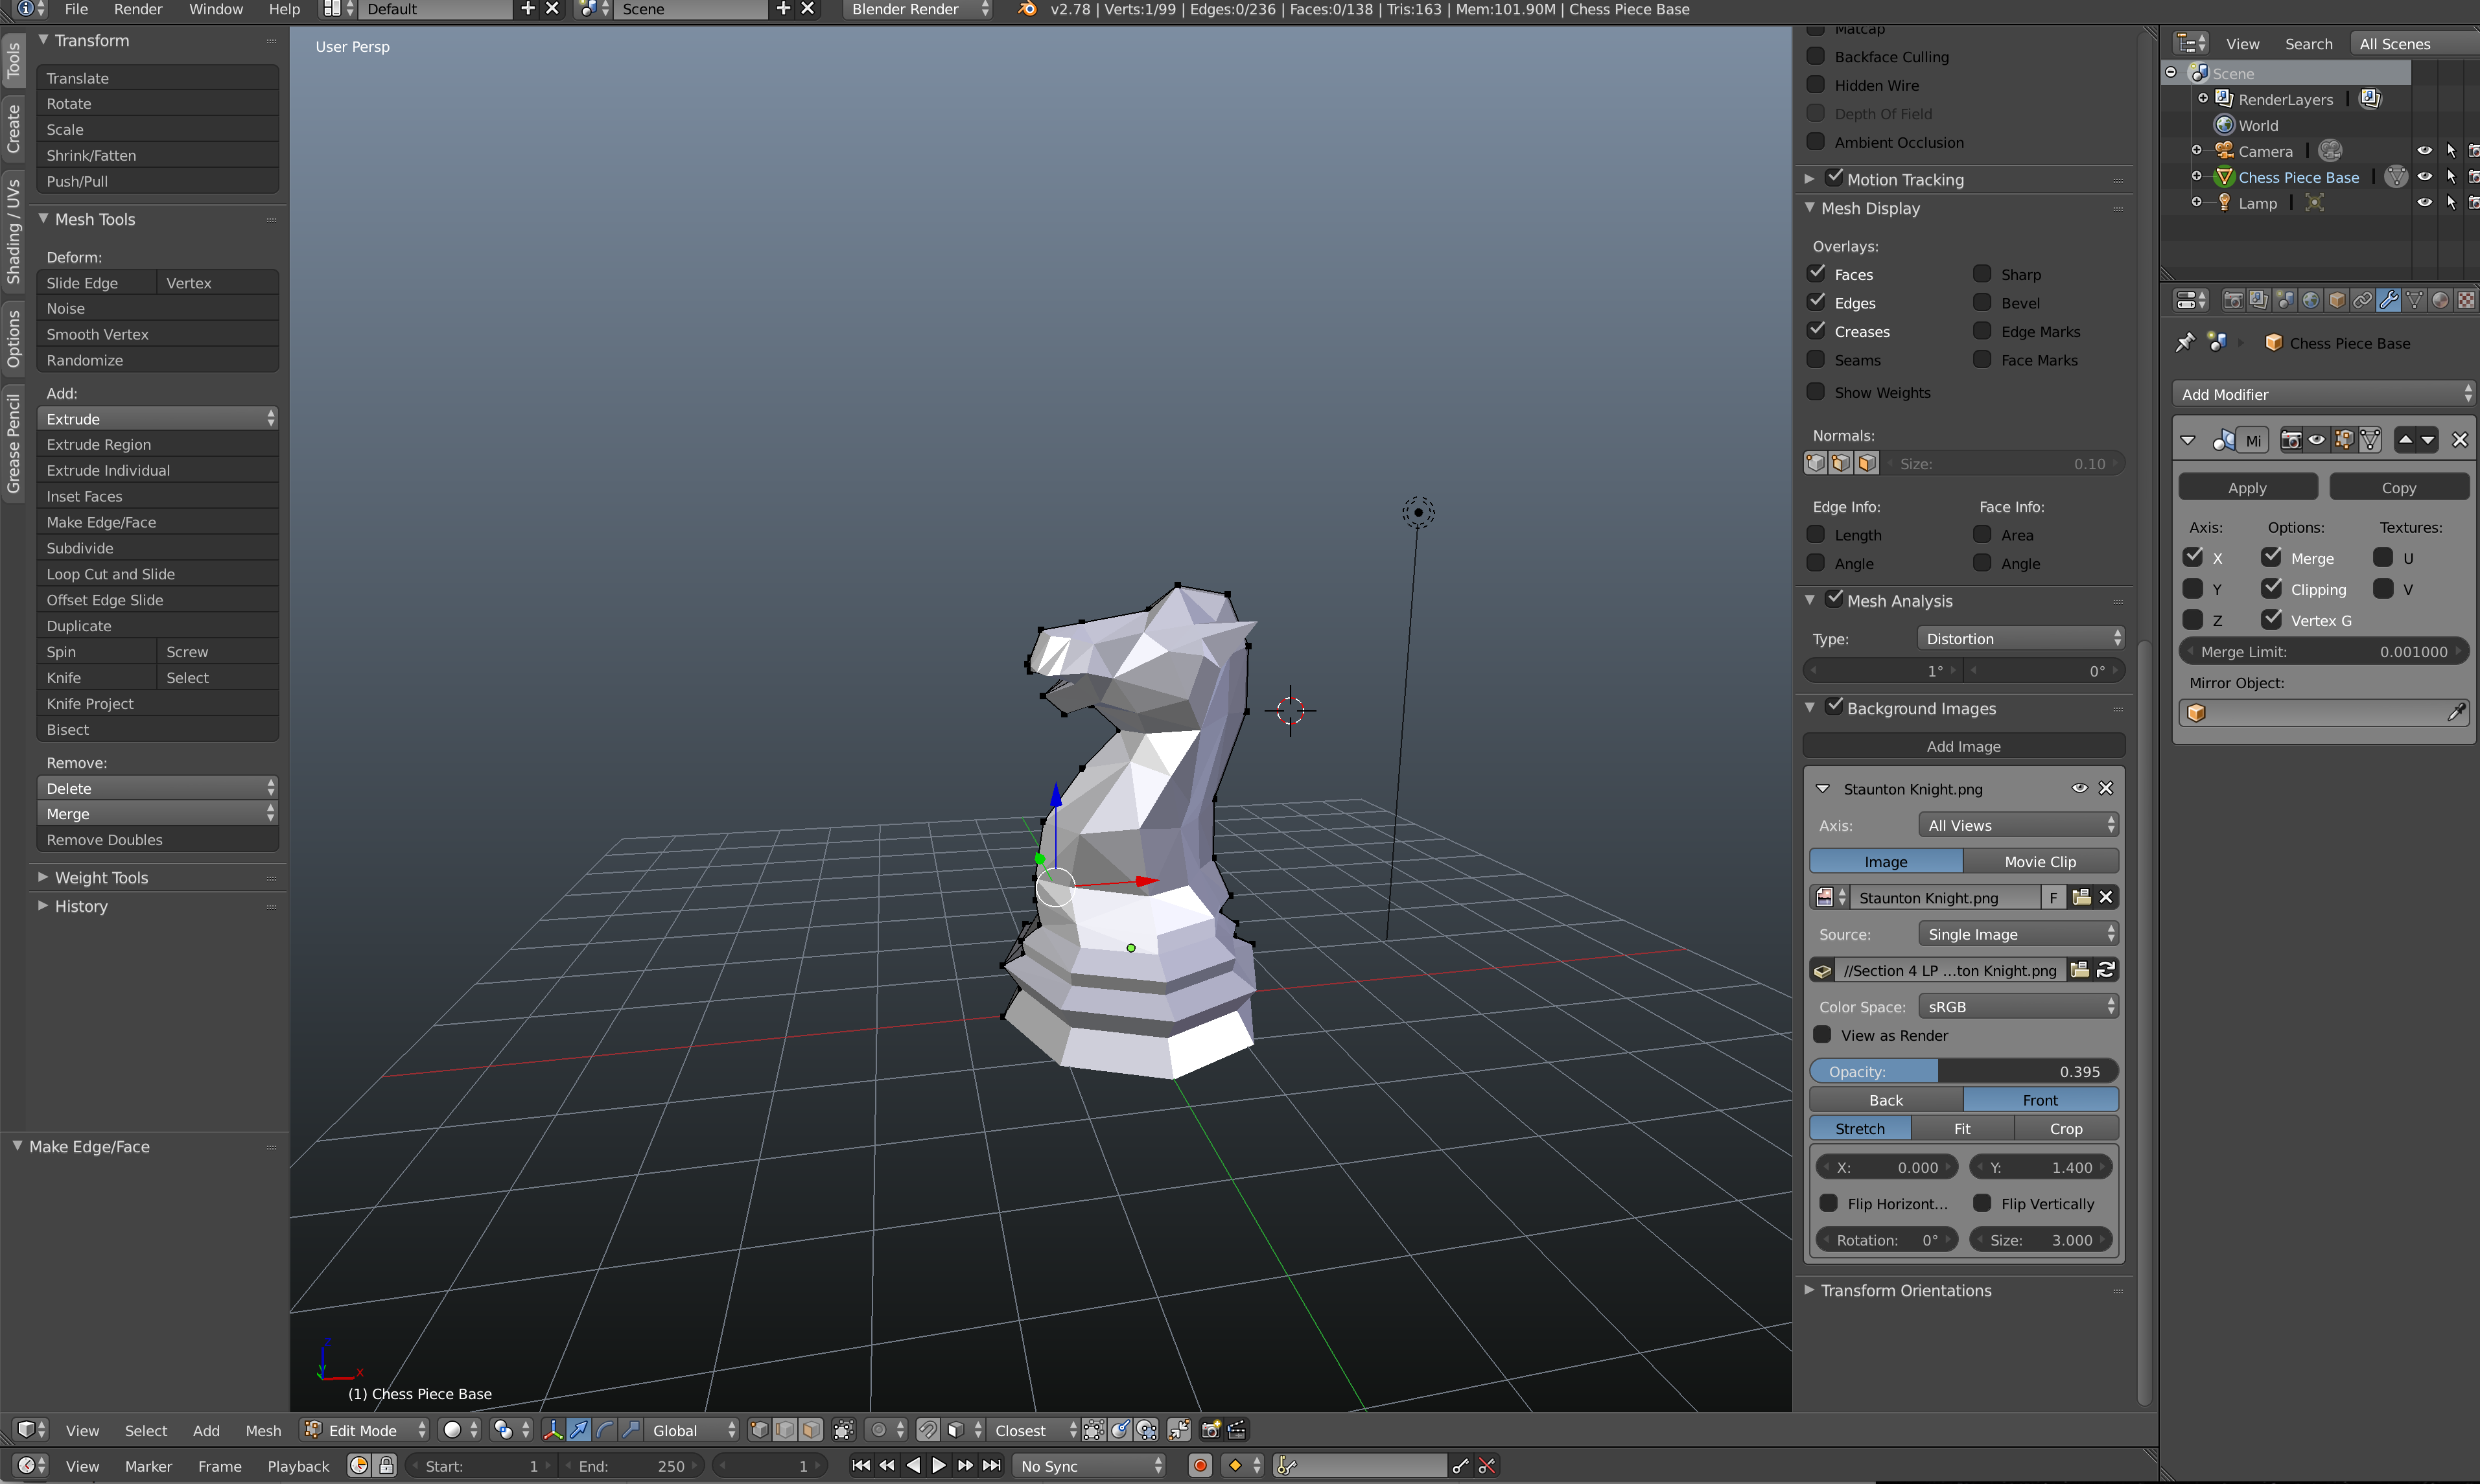Click Loop Cut and Slide
Screen dimensions: 2480x1484
(157, 574)
